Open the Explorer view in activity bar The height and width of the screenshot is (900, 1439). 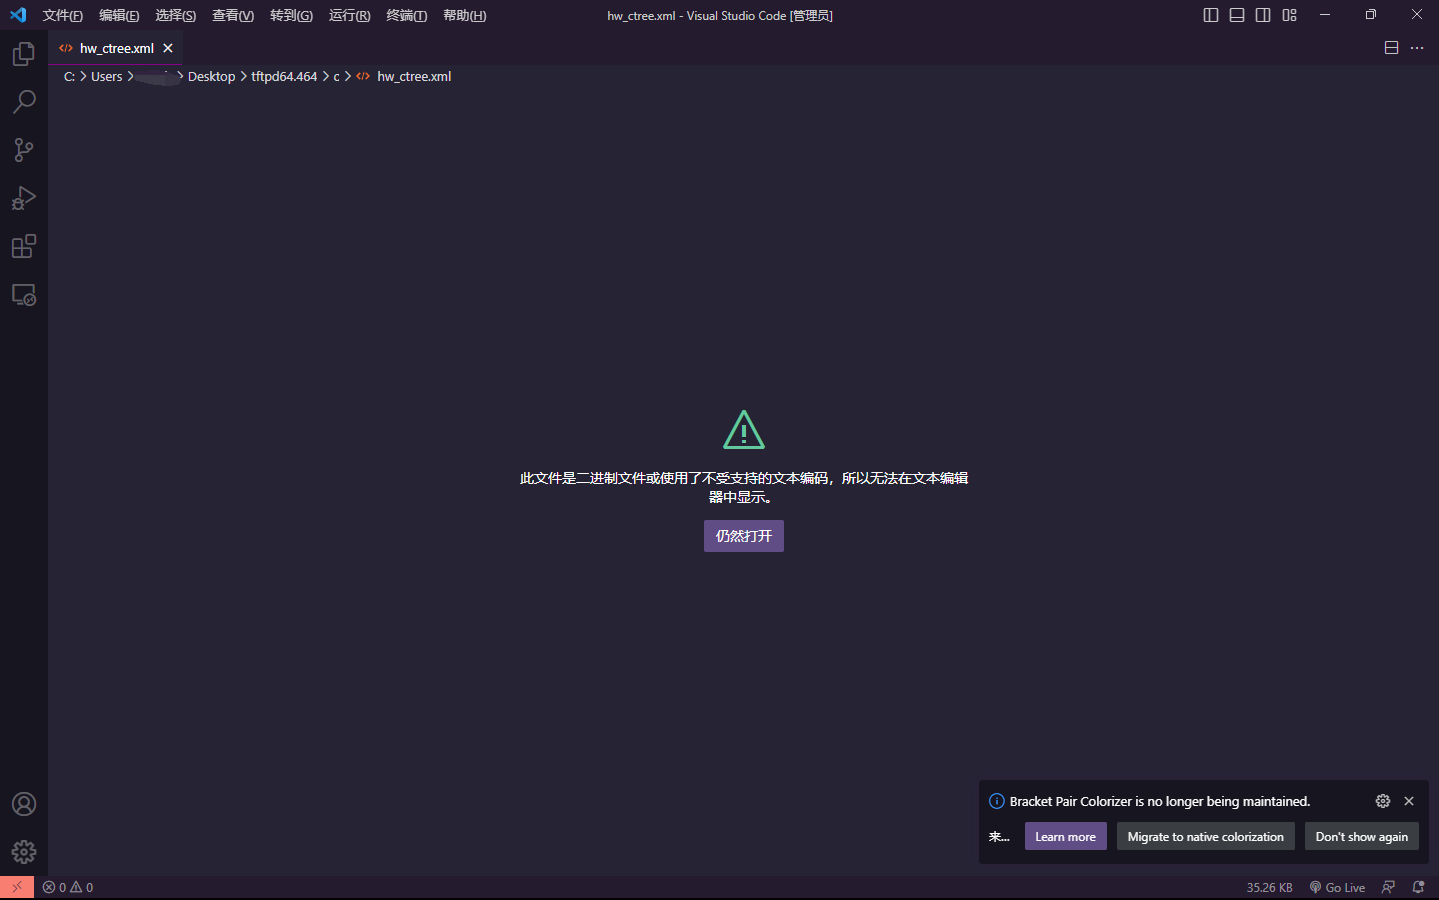(24, 54)
